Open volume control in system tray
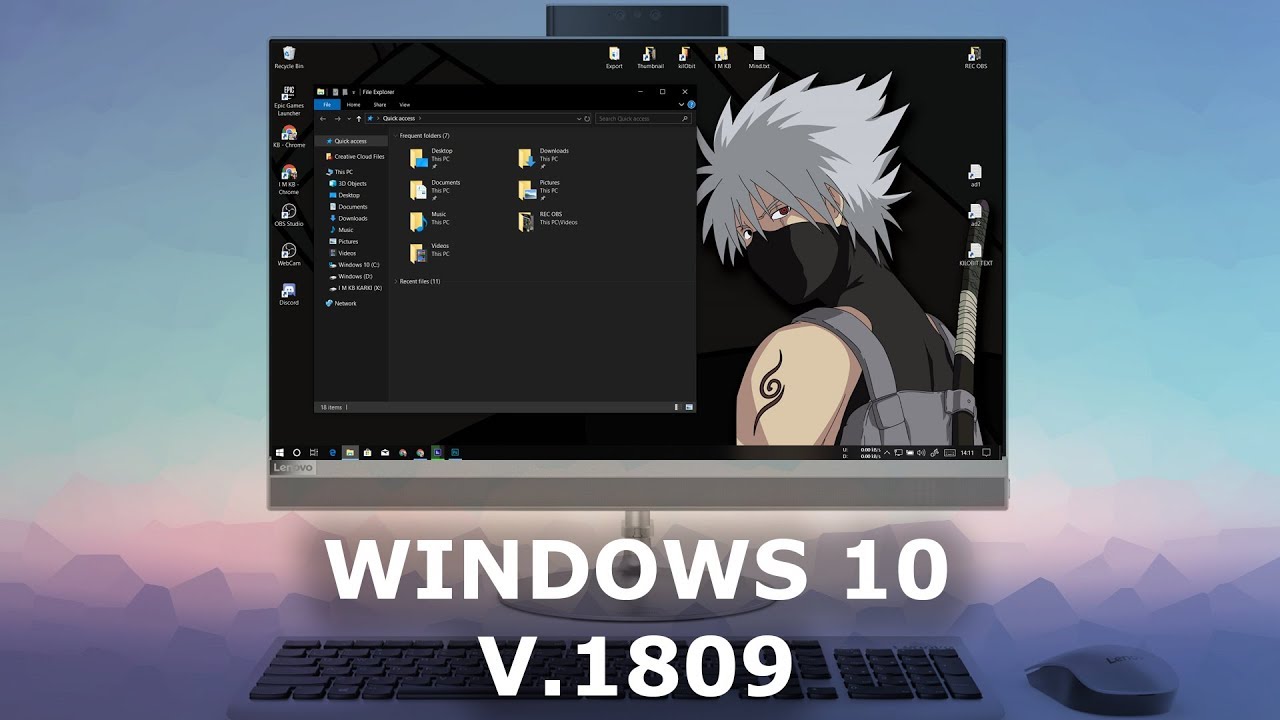The height and width of the screenshot is (720, 1280). pyautogui.click(x=921, y=452)
